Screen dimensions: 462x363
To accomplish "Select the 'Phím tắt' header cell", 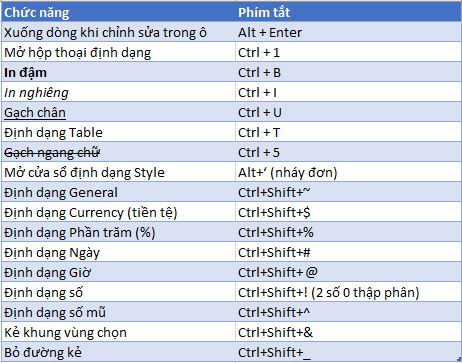I will [x=348, y=12].
